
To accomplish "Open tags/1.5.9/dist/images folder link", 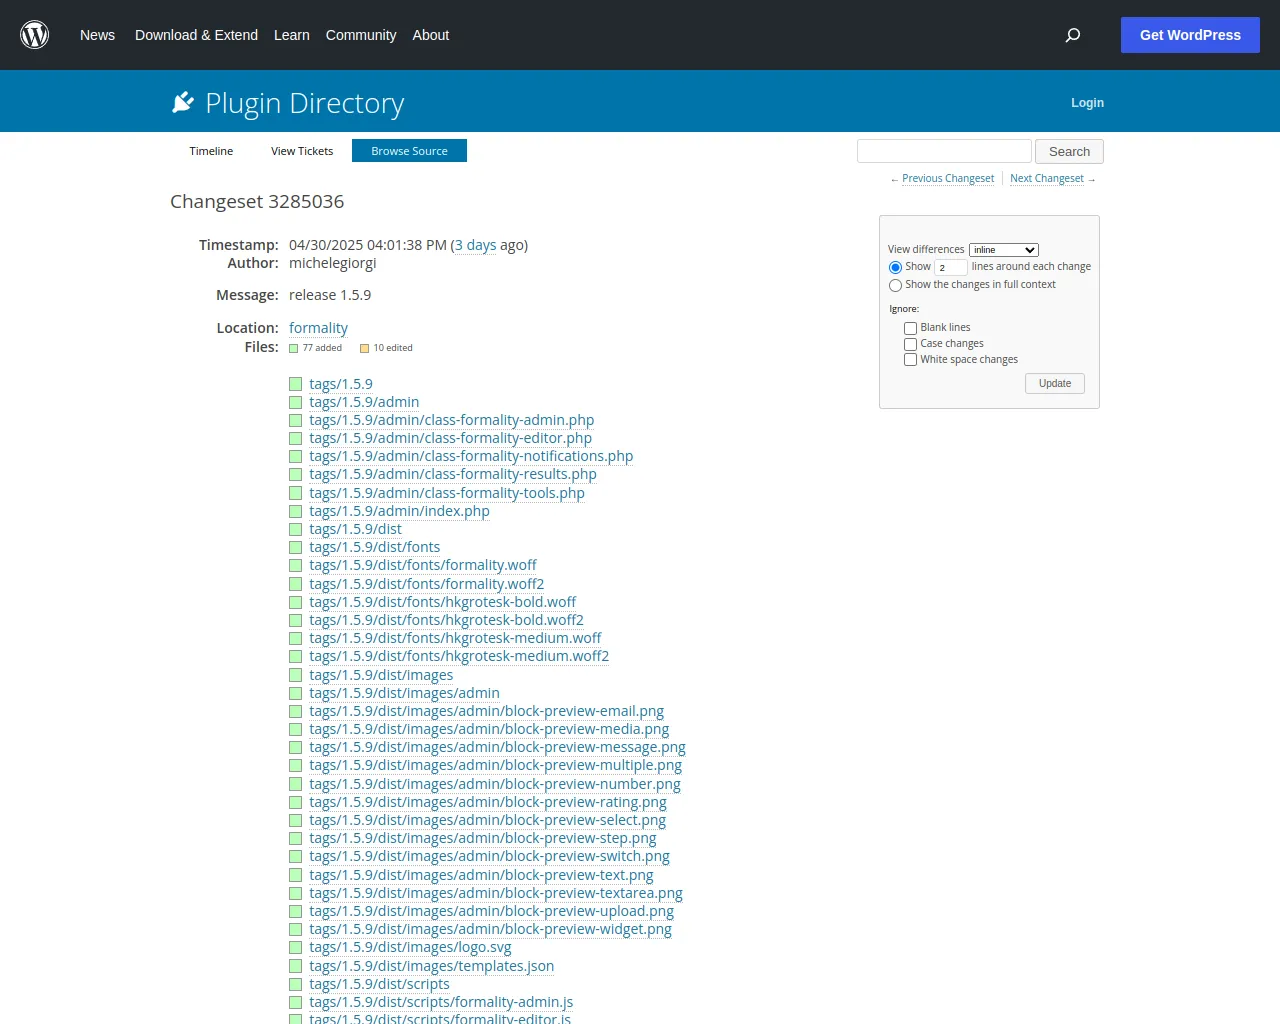I will (381, 675).
